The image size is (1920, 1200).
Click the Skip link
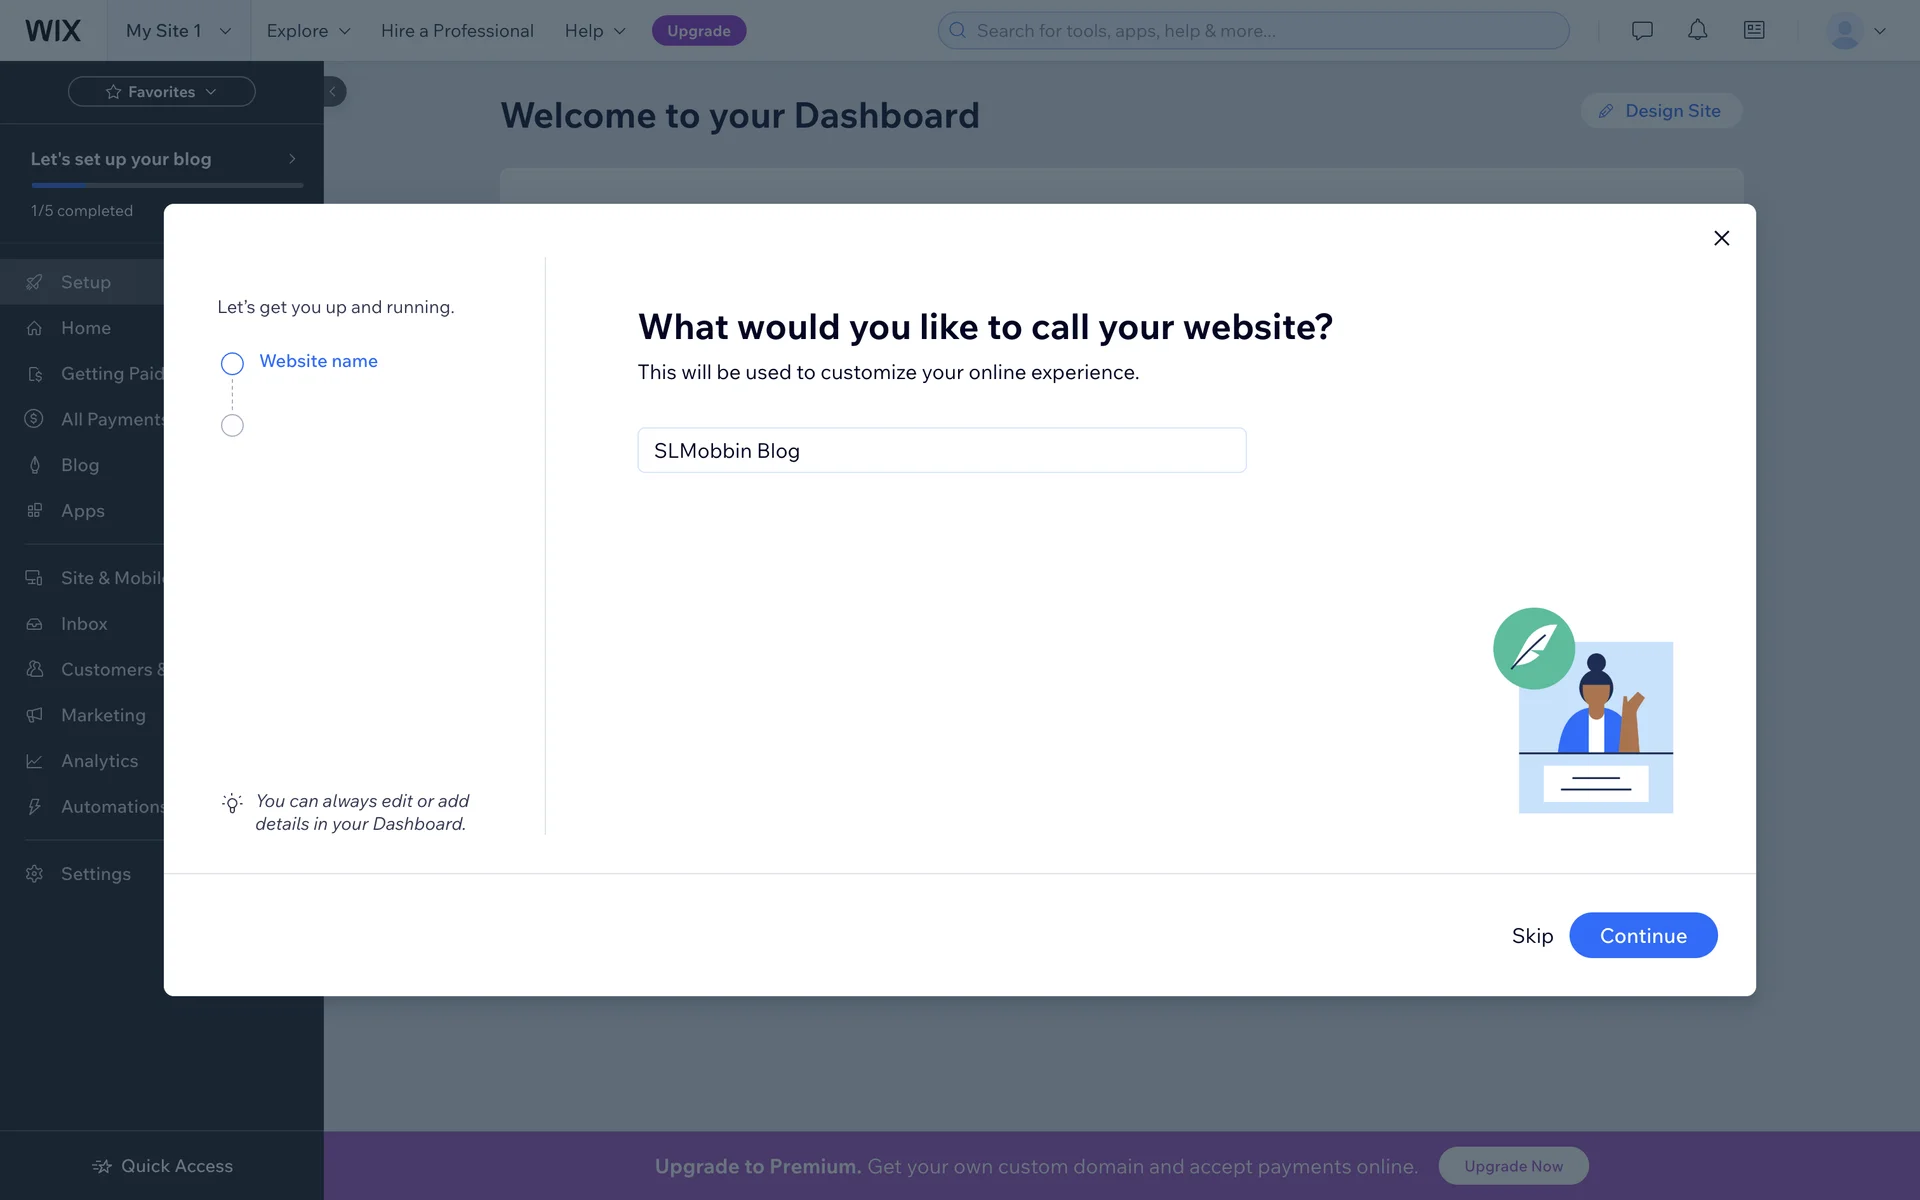tap(1532, 936)
